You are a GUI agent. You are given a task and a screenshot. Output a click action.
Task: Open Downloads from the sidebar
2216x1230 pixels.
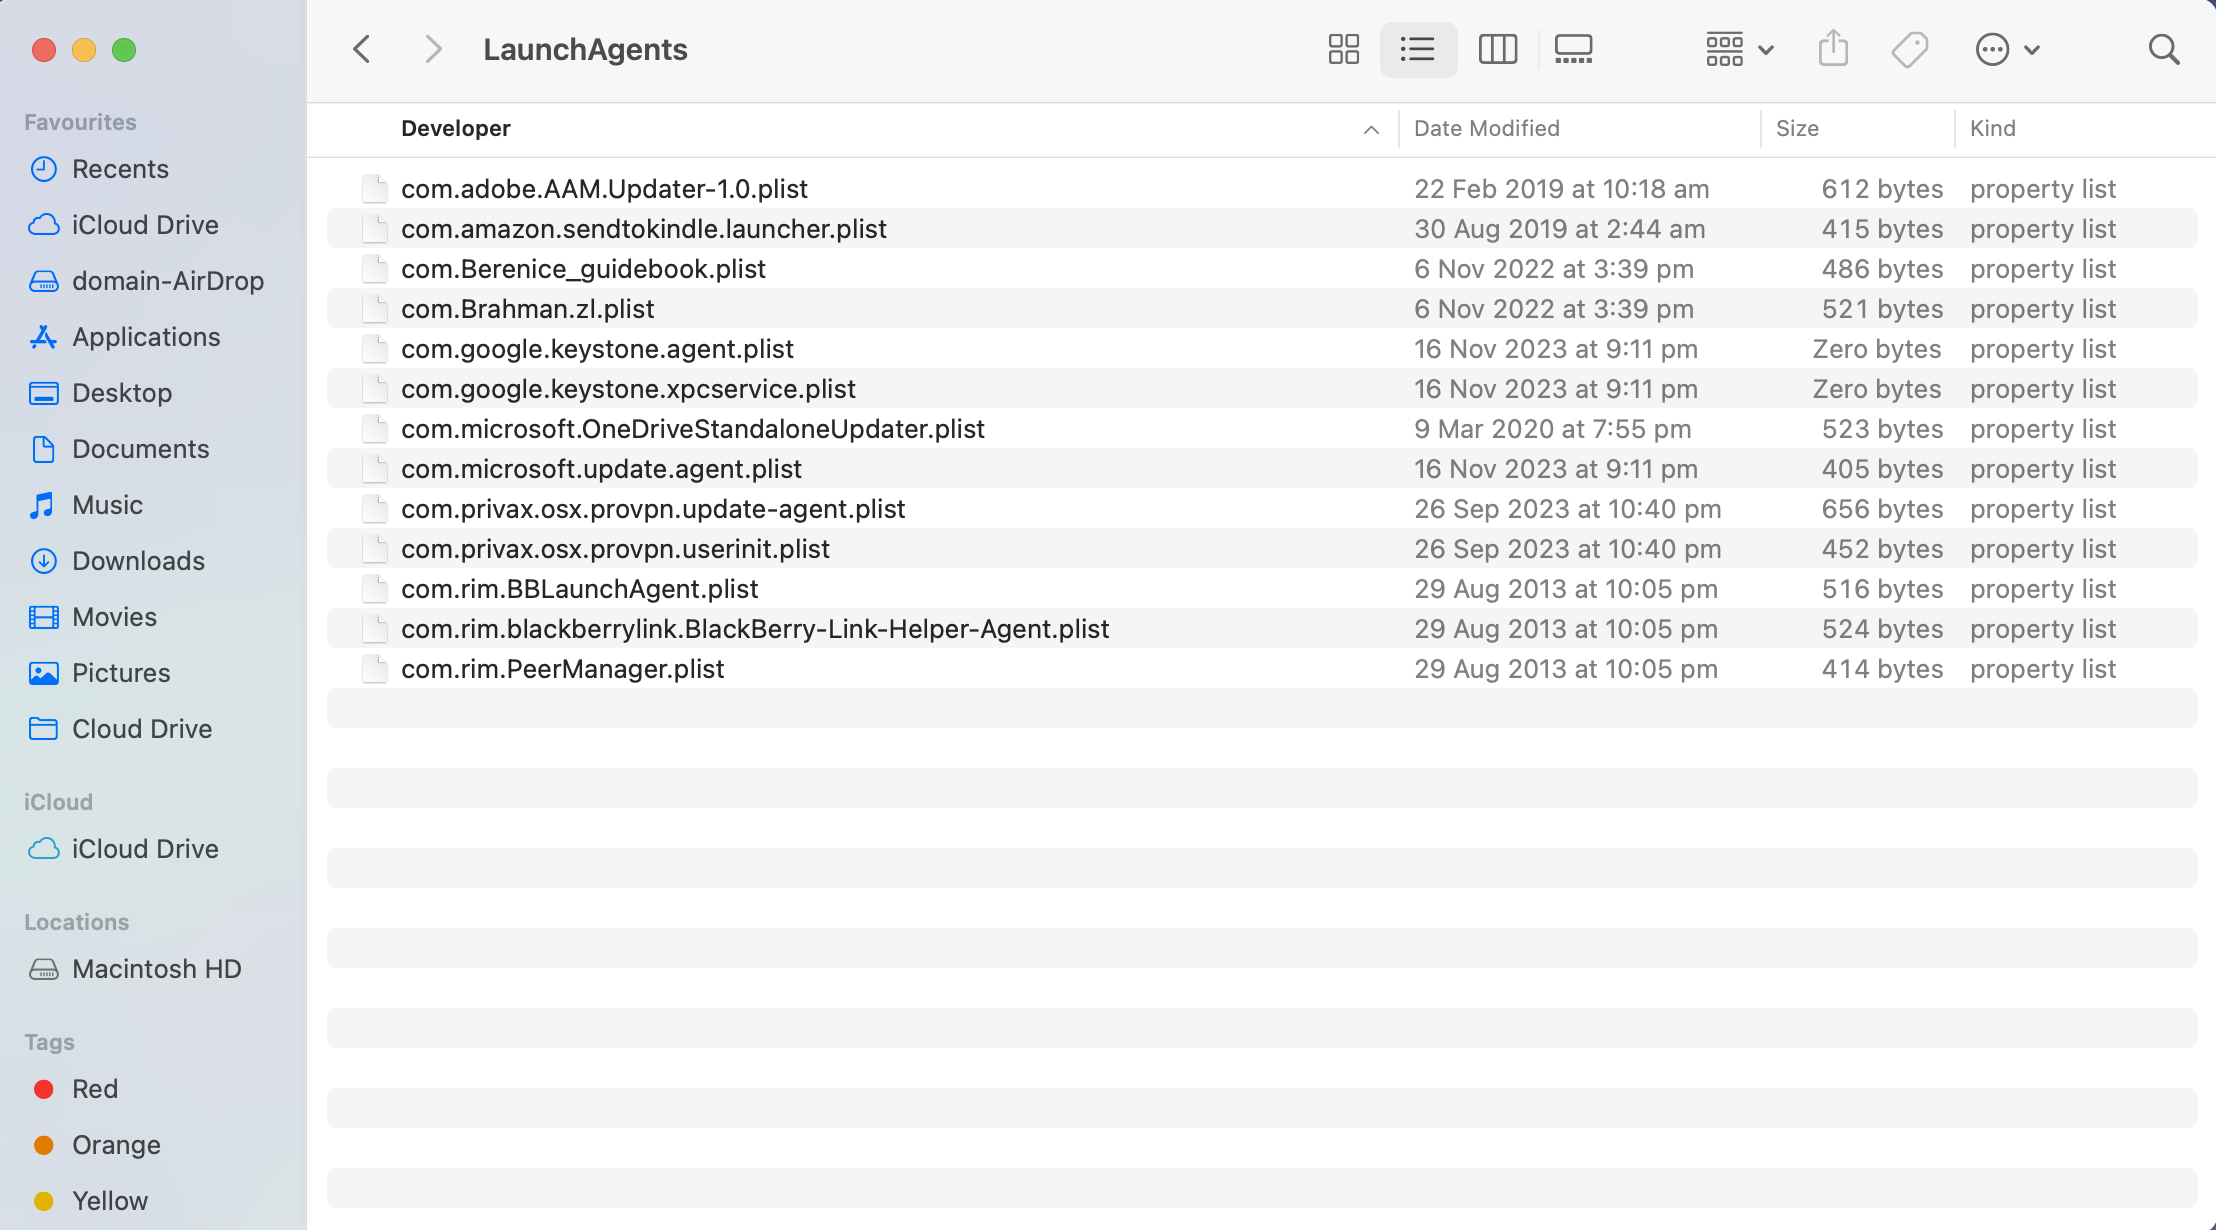(138, 561)
